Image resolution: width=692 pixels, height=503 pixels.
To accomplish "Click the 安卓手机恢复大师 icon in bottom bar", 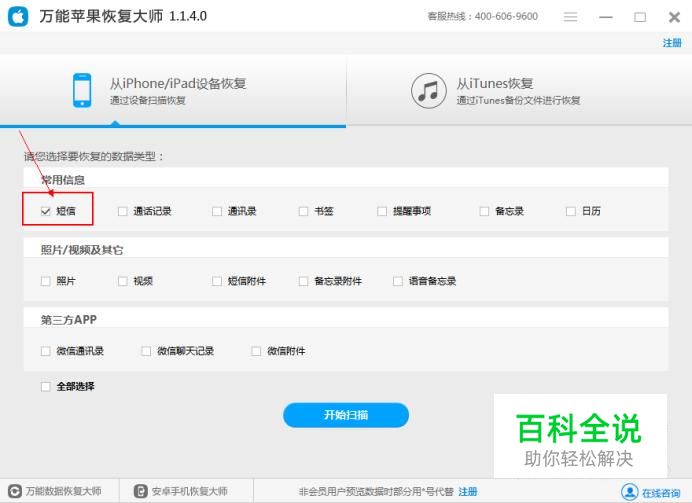I will (x=140, y=491).
